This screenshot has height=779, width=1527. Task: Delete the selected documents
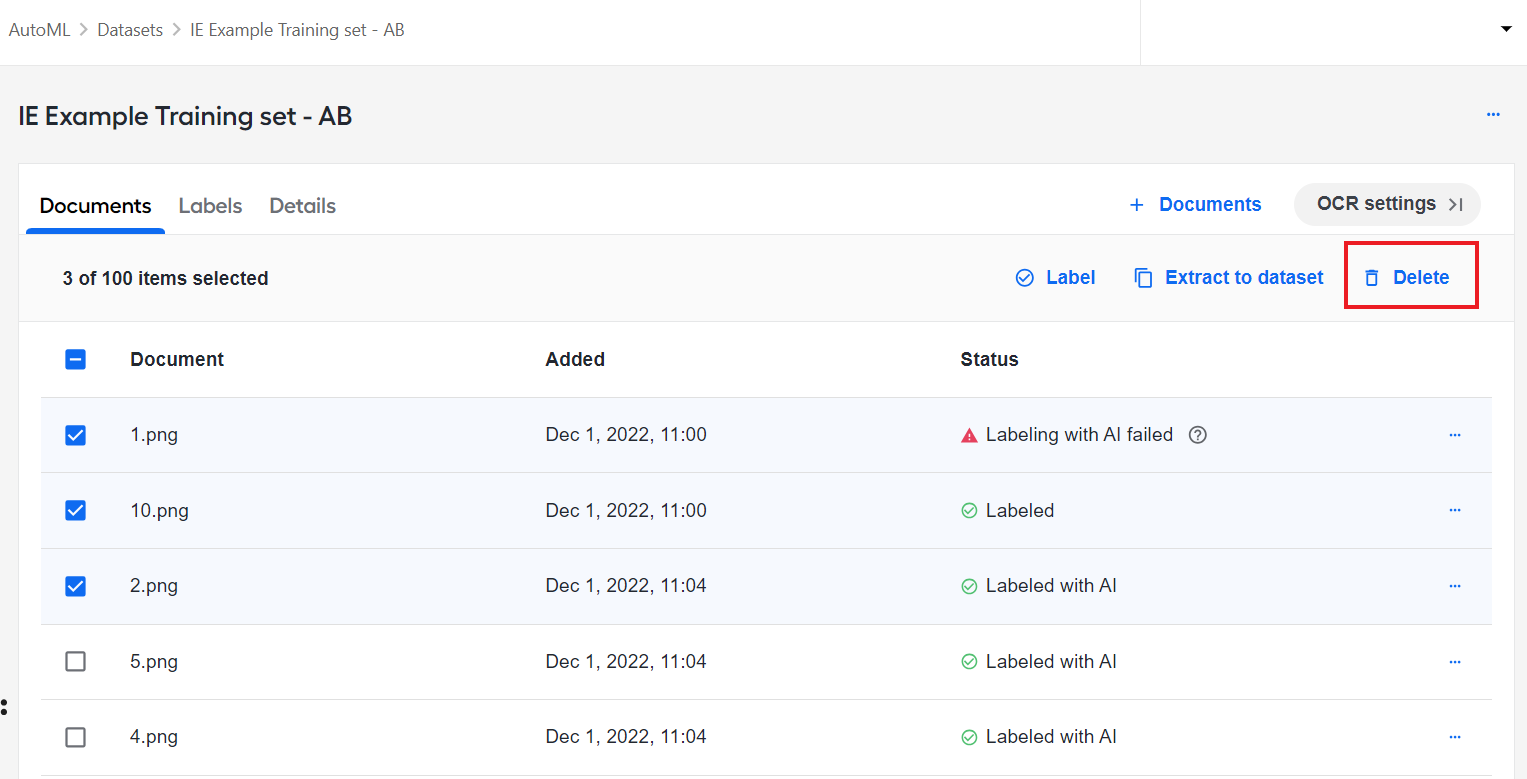pos(1407,278)
